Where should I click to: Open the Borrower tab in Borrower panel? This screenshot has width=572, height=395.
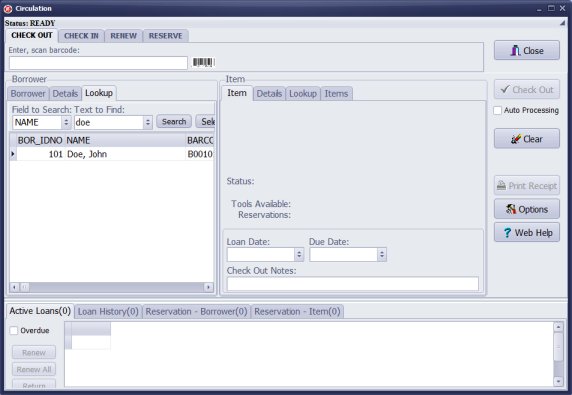[28, 94]
